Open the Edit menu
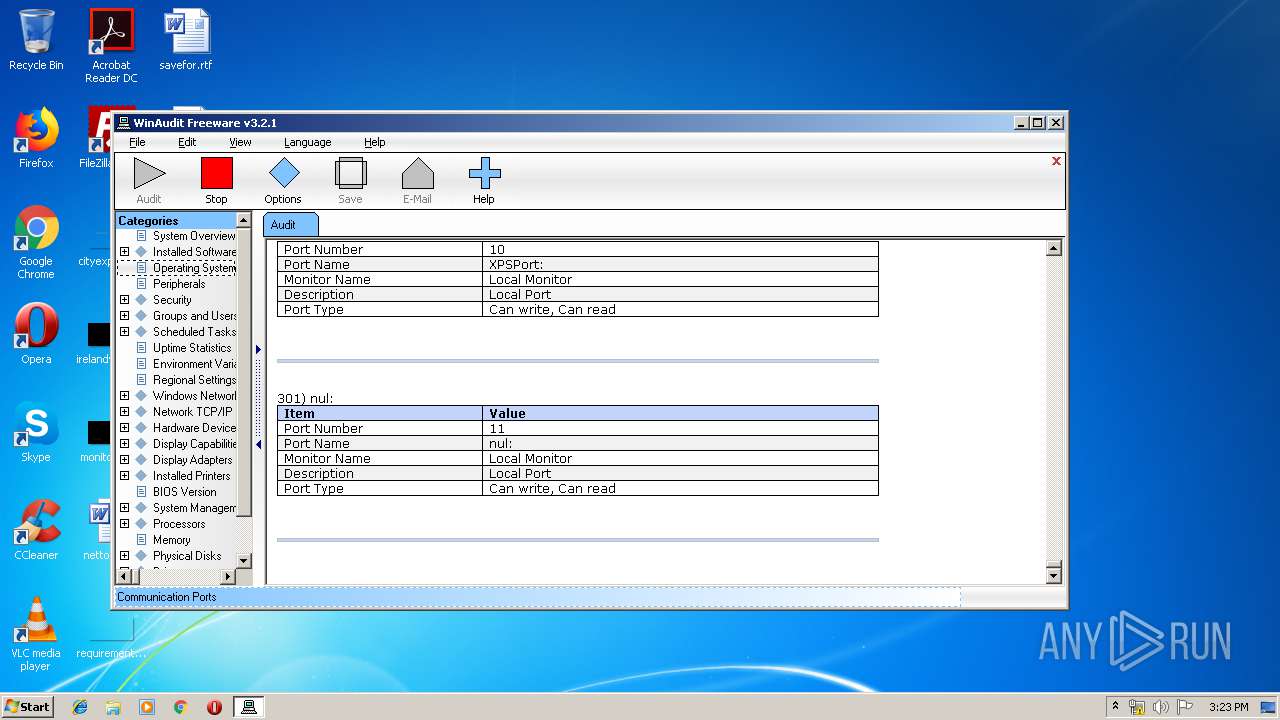The width and height of the screenshot is (1280, 720). [187, 142]
